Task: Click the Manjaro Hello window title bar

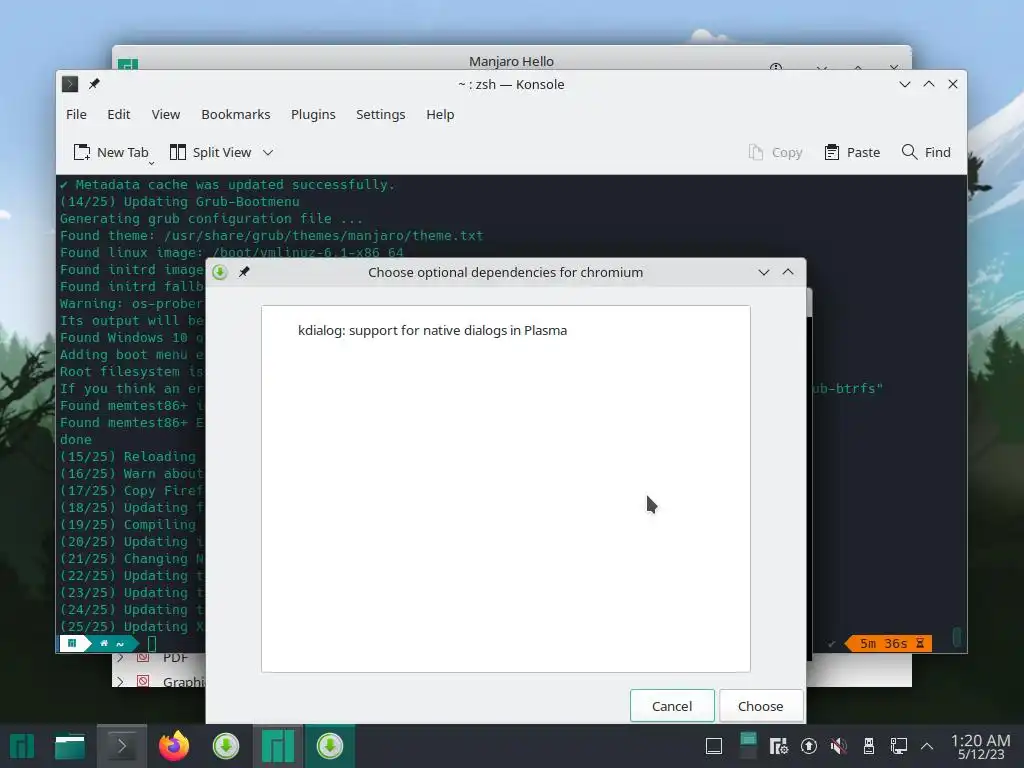Action: point(511,59)
